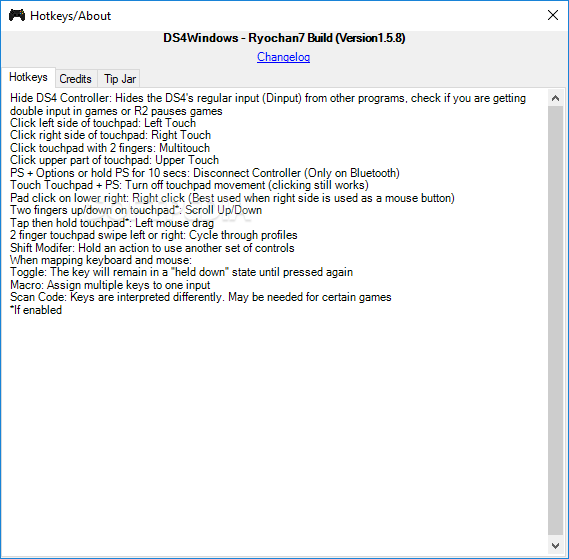Click 'When mapping keyboard and mouse:' line

click(x=101, y=261)
